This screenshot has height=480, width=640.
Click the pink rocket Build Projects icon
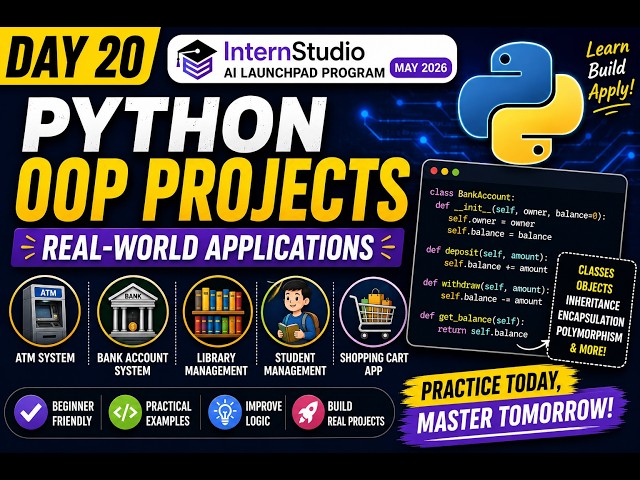tap(308, 412)
